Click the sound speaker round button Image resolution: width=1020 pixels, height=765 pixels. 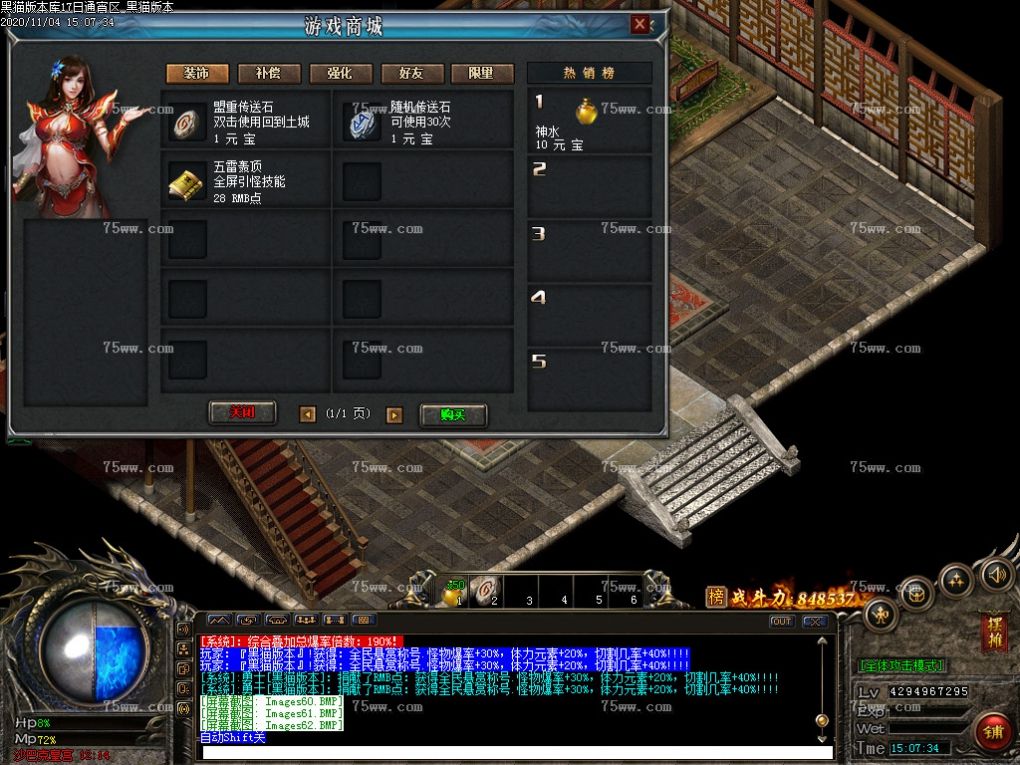997,575
